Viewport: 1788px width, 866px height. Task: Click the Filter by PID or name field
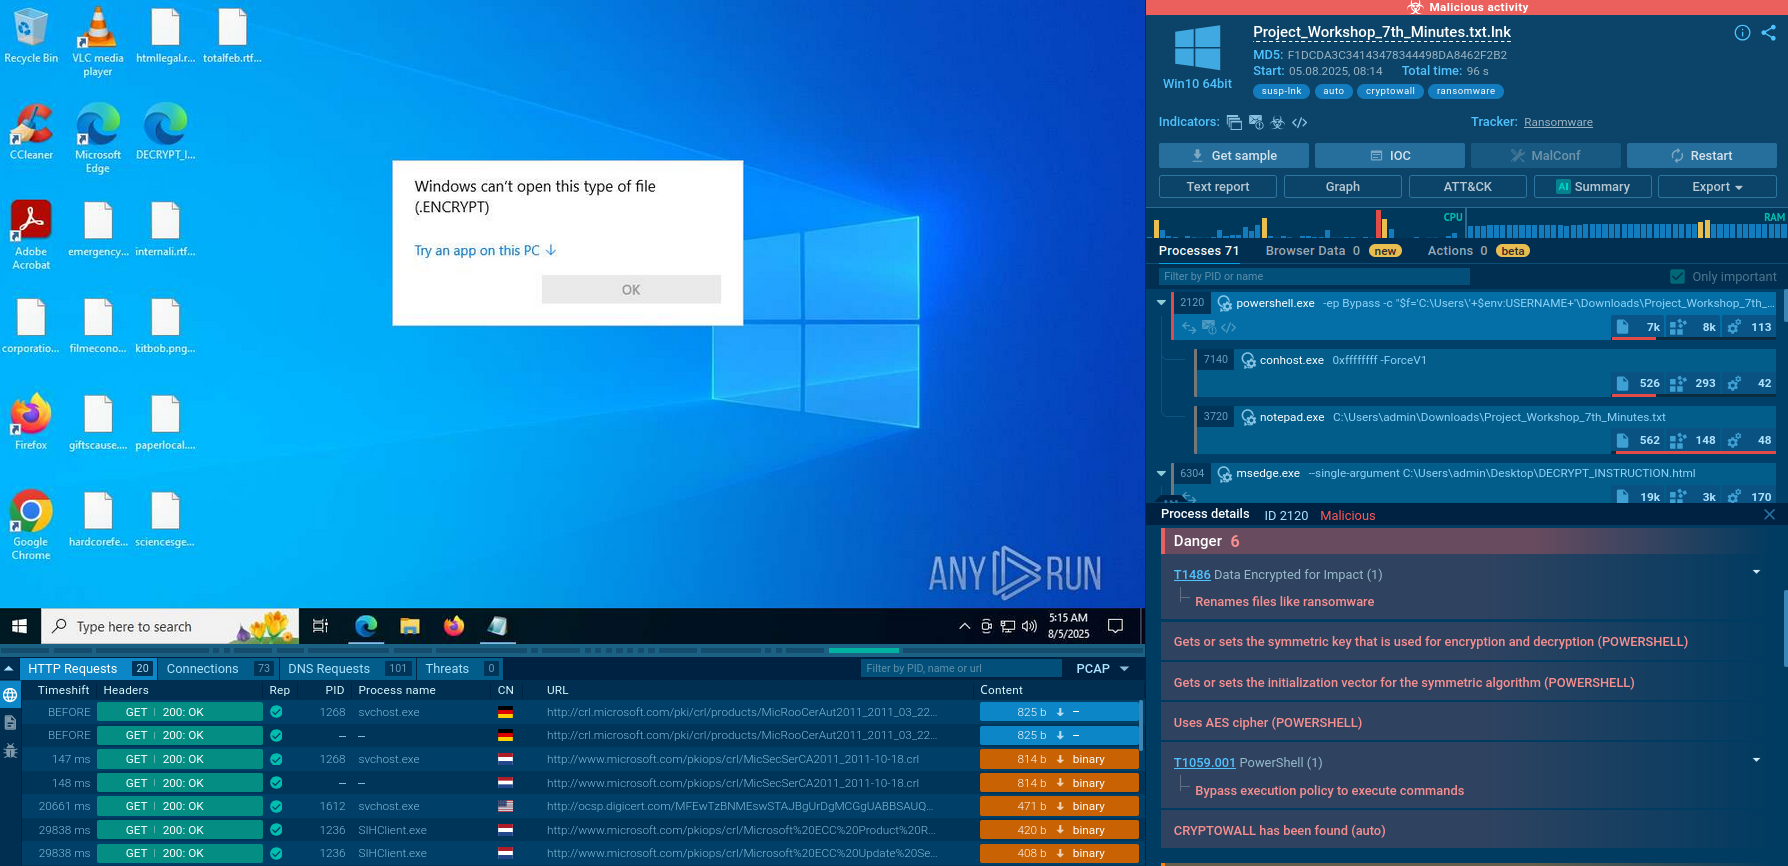coord(1314,276)
